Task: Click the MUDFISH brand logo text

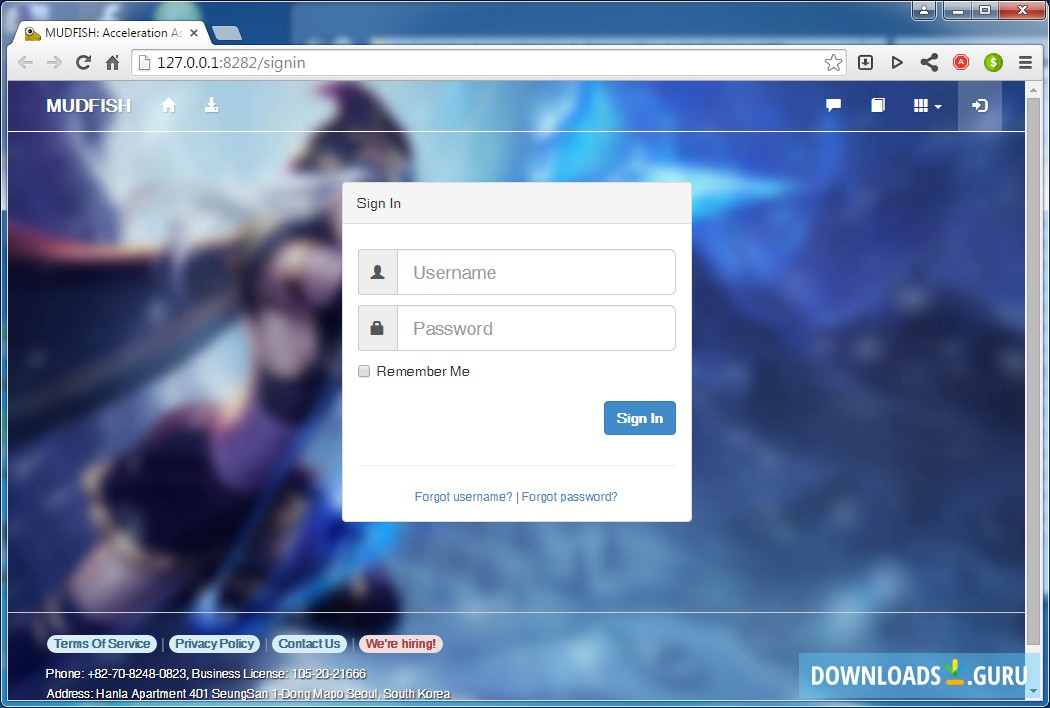Action: [x=88, y=106]
